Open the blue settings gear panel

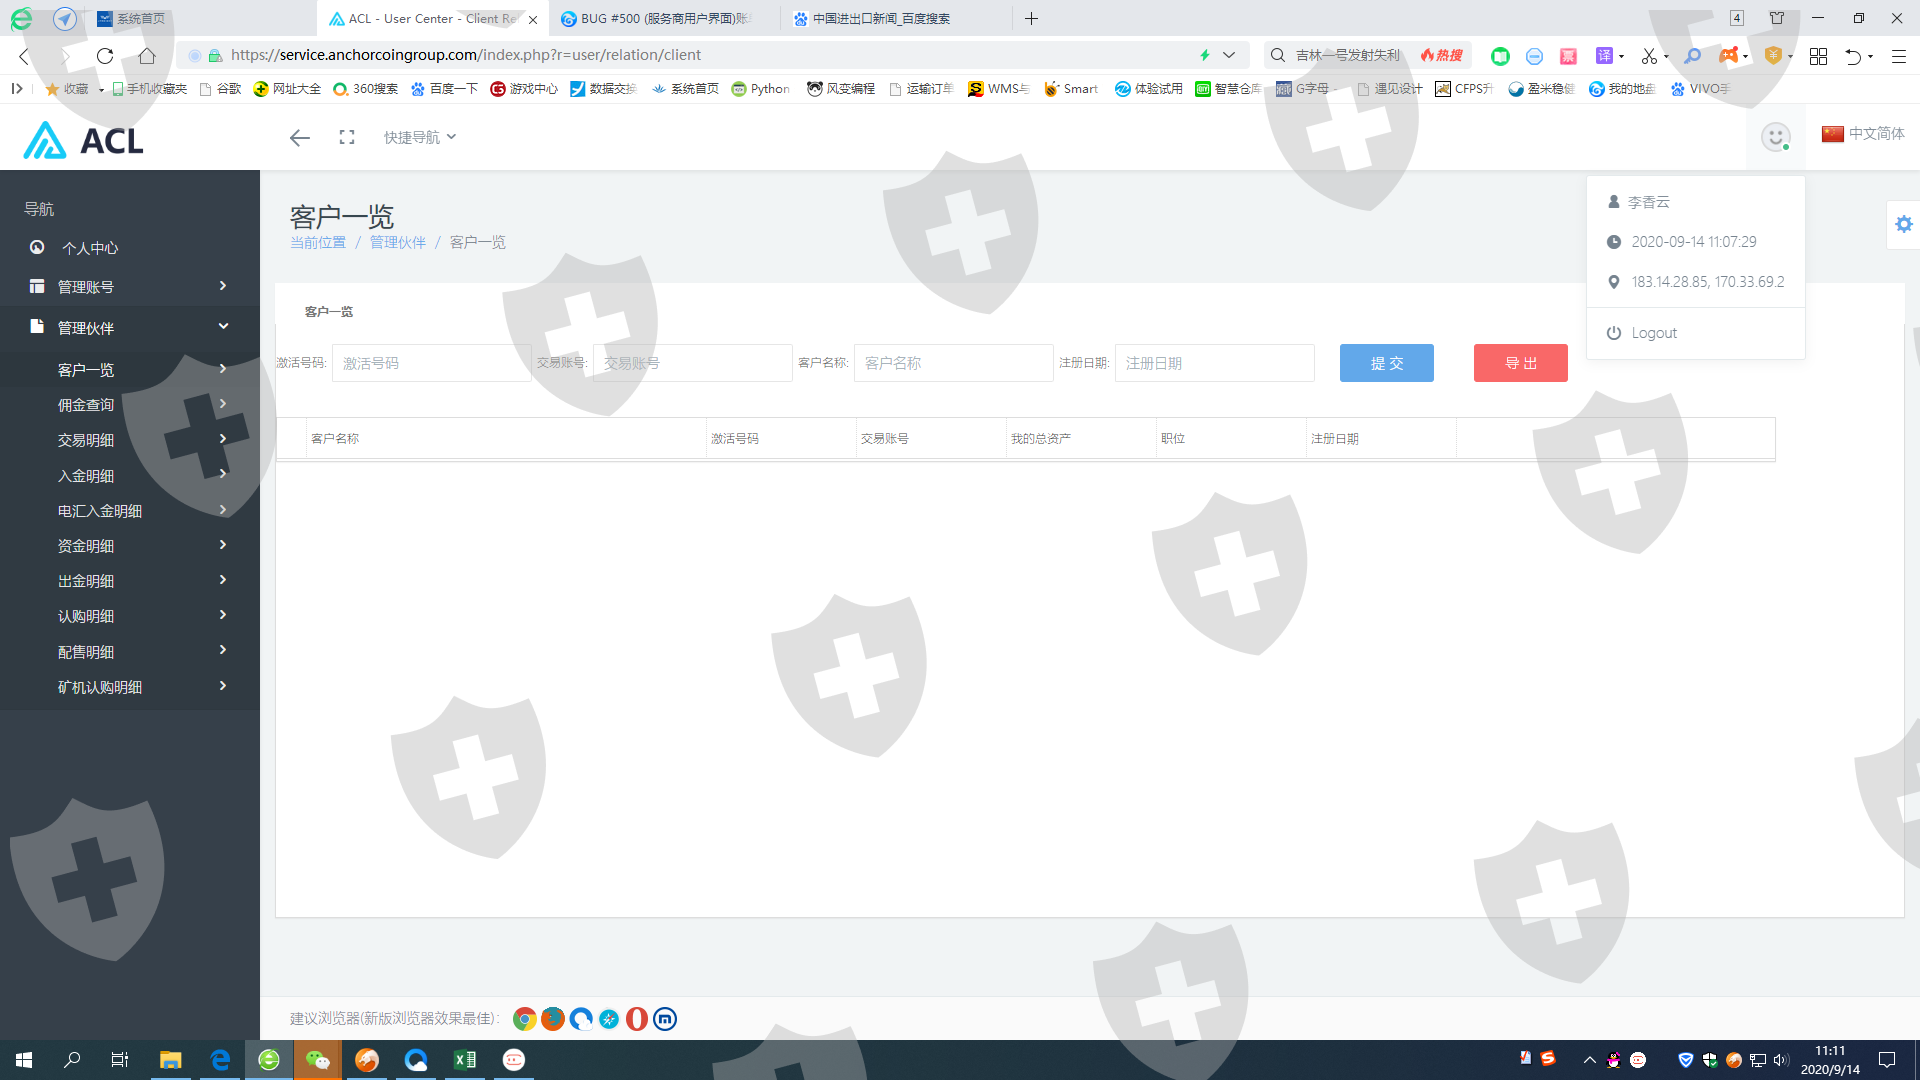tap(1903, 224)
